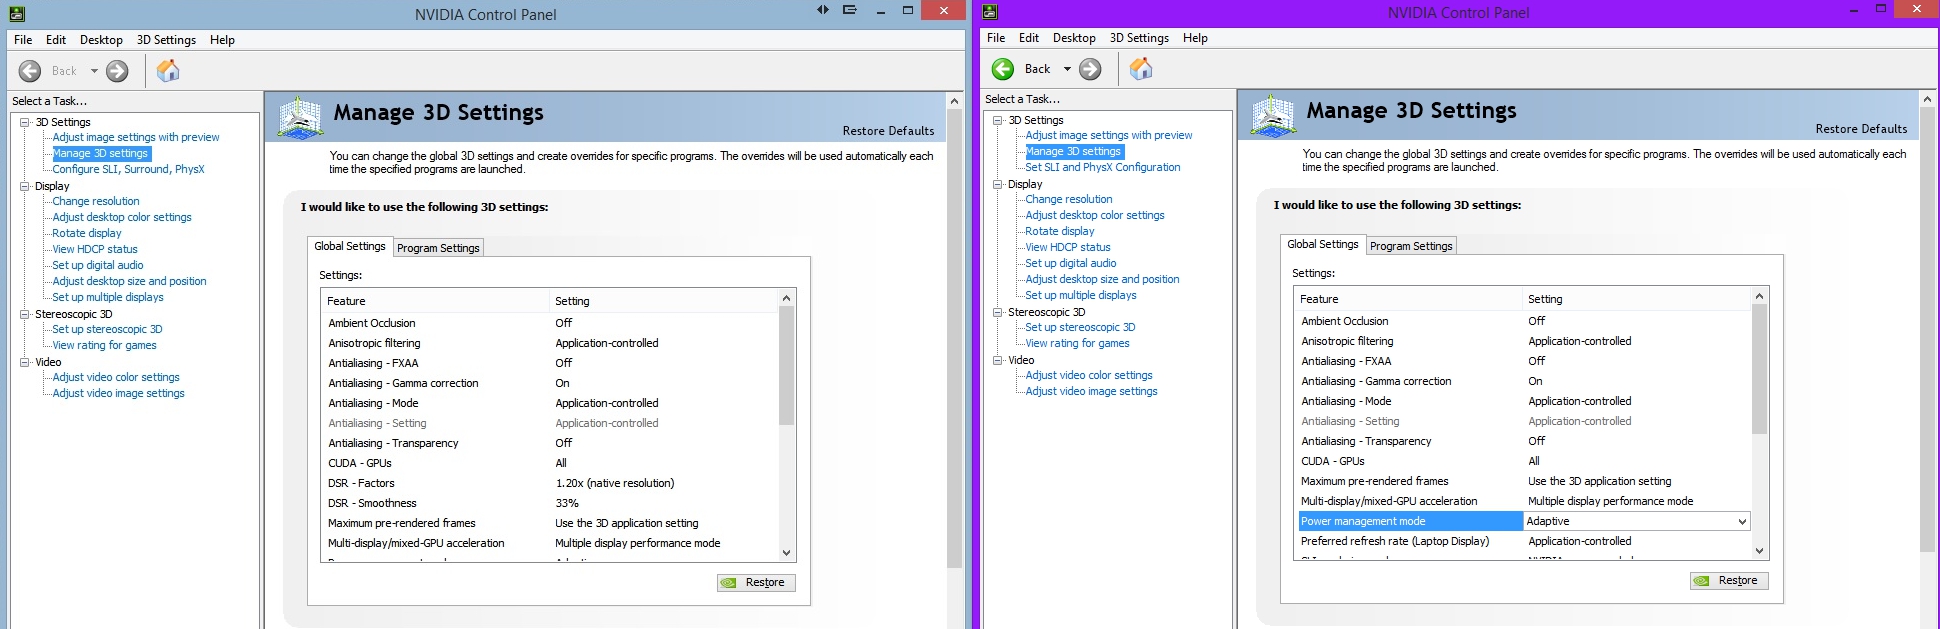Open Adjust desktop color settings, right window
1940x629 pixels.
(x=1095, y=215)
